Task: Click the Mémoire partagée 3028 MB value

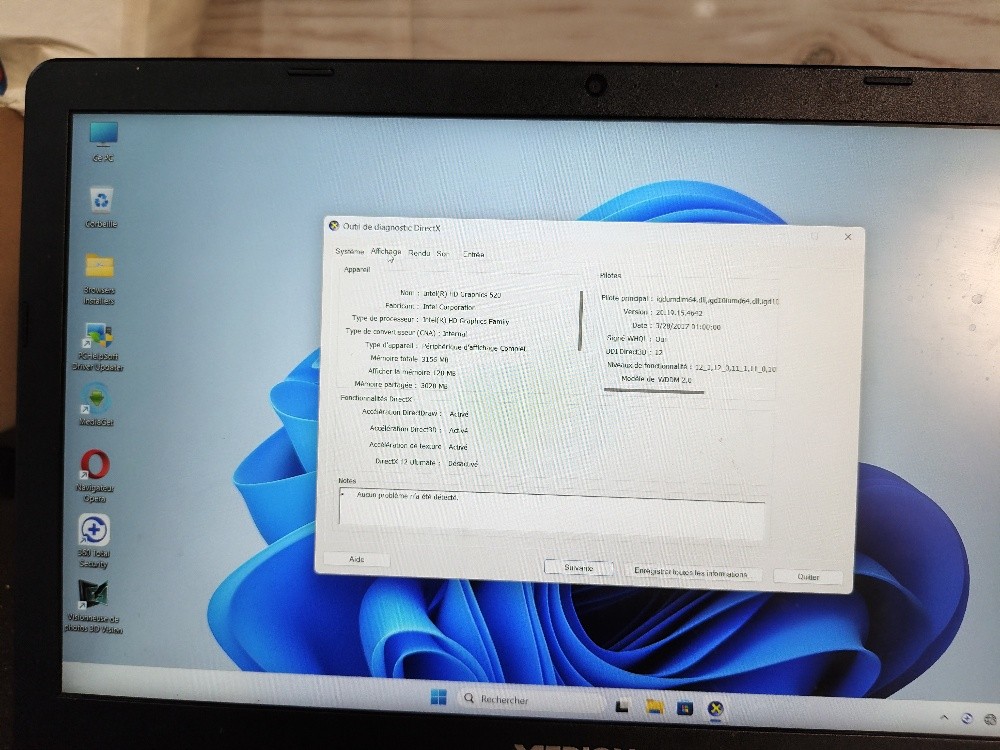Action: click(x=434, y=386)
